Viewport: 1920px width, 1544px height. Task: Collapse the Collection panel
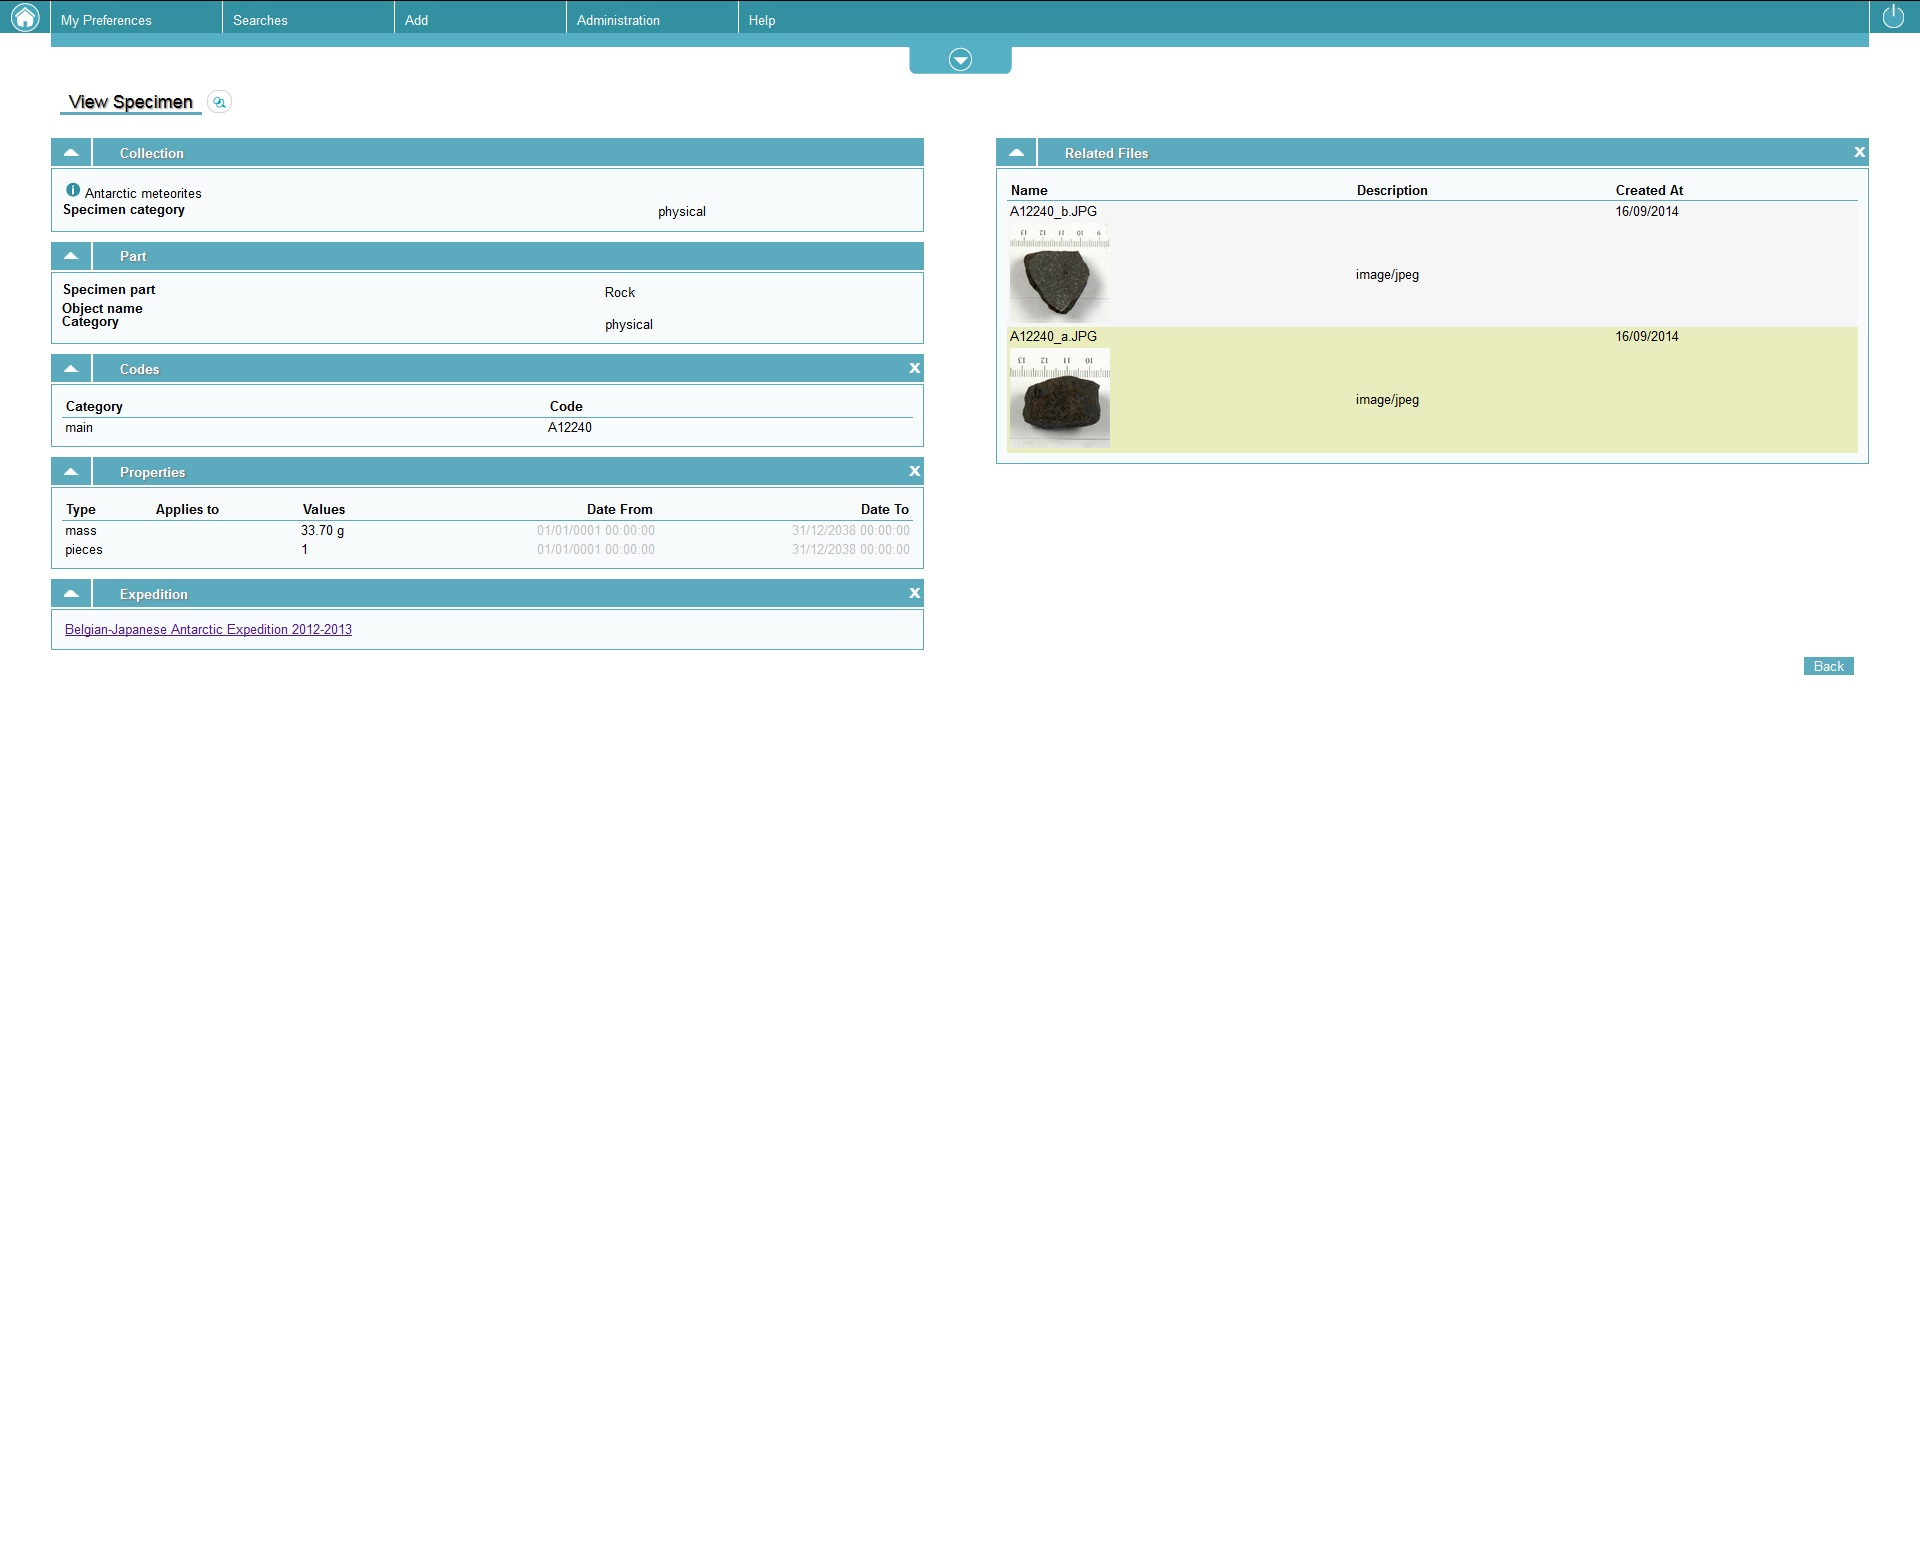(71, 153)
